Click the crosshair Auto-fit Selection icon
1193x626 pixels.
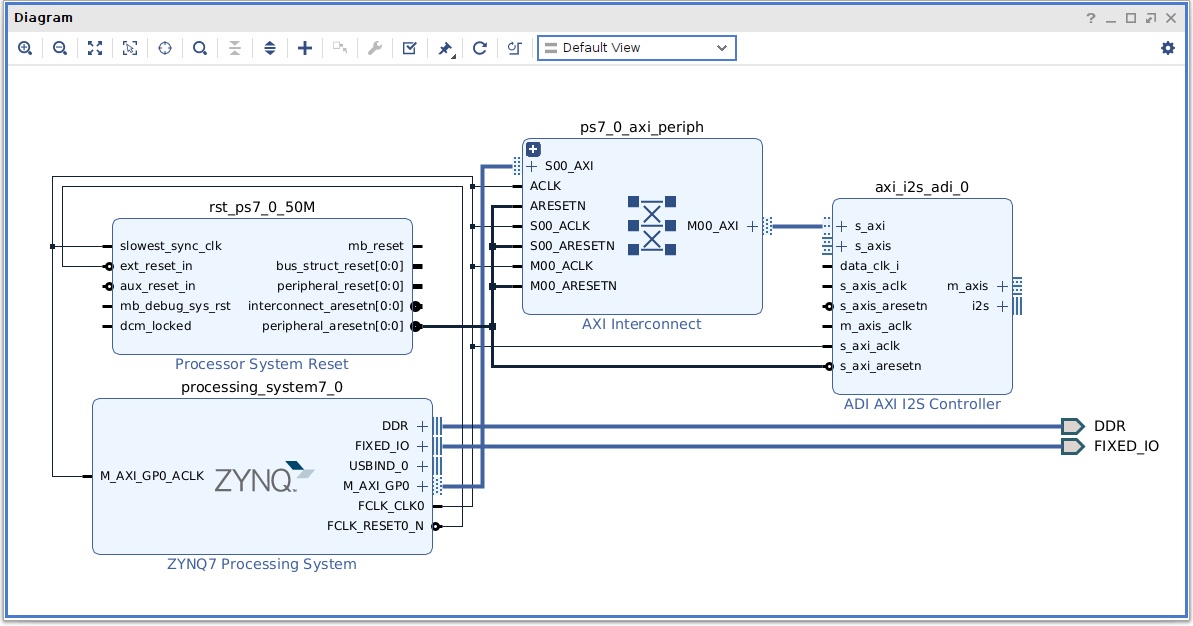pos(165,48)
